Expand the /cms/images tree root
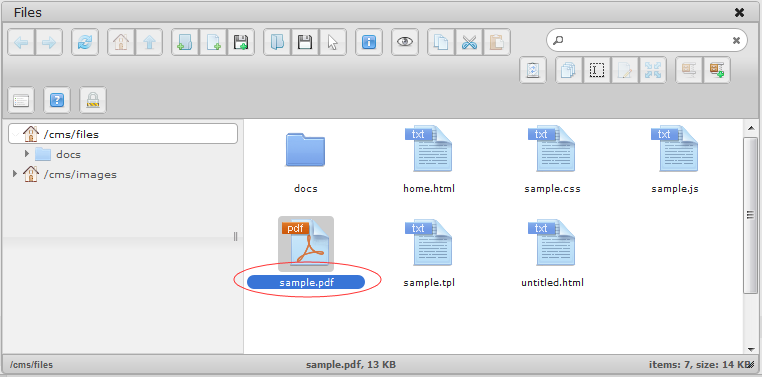762x377 pixels. coord(15,173)
